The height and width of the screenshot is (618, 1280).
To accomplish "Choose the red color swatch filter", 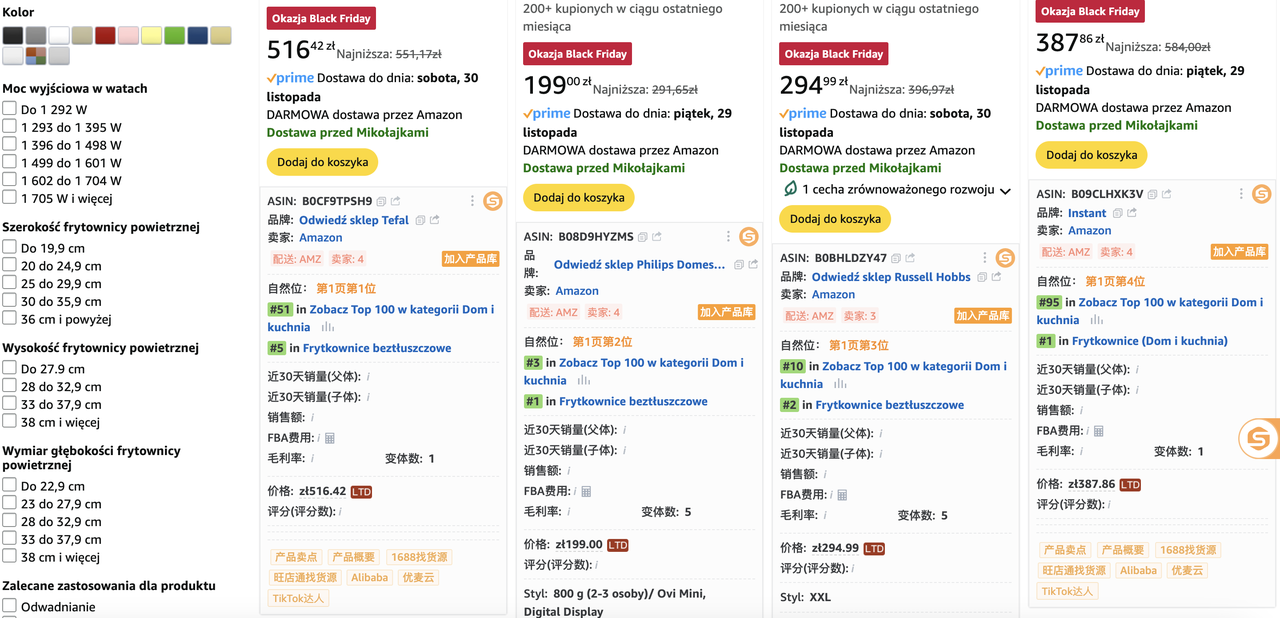I will click(x=105, y=35).
